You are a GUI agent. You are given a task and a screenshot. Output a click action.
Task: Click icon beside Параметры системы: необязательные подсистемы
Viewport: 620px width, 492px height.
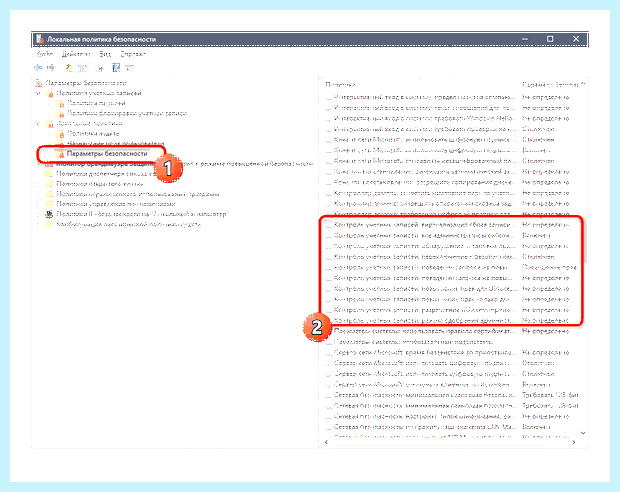[x=328, y=342]
